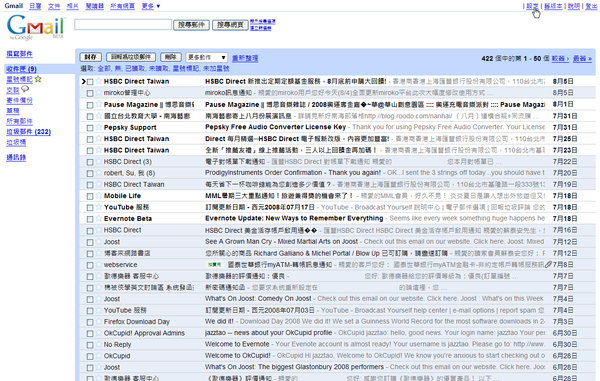Click the 重新整理 refresh link

(x=245, y=58)
